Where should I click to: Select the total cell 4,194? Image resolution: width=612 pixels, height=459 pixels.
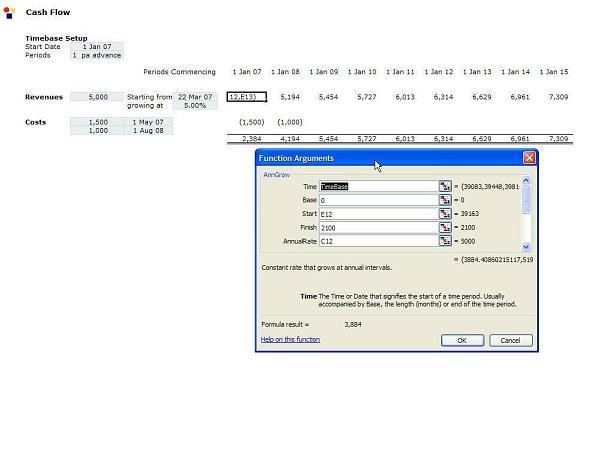(290, 139)
